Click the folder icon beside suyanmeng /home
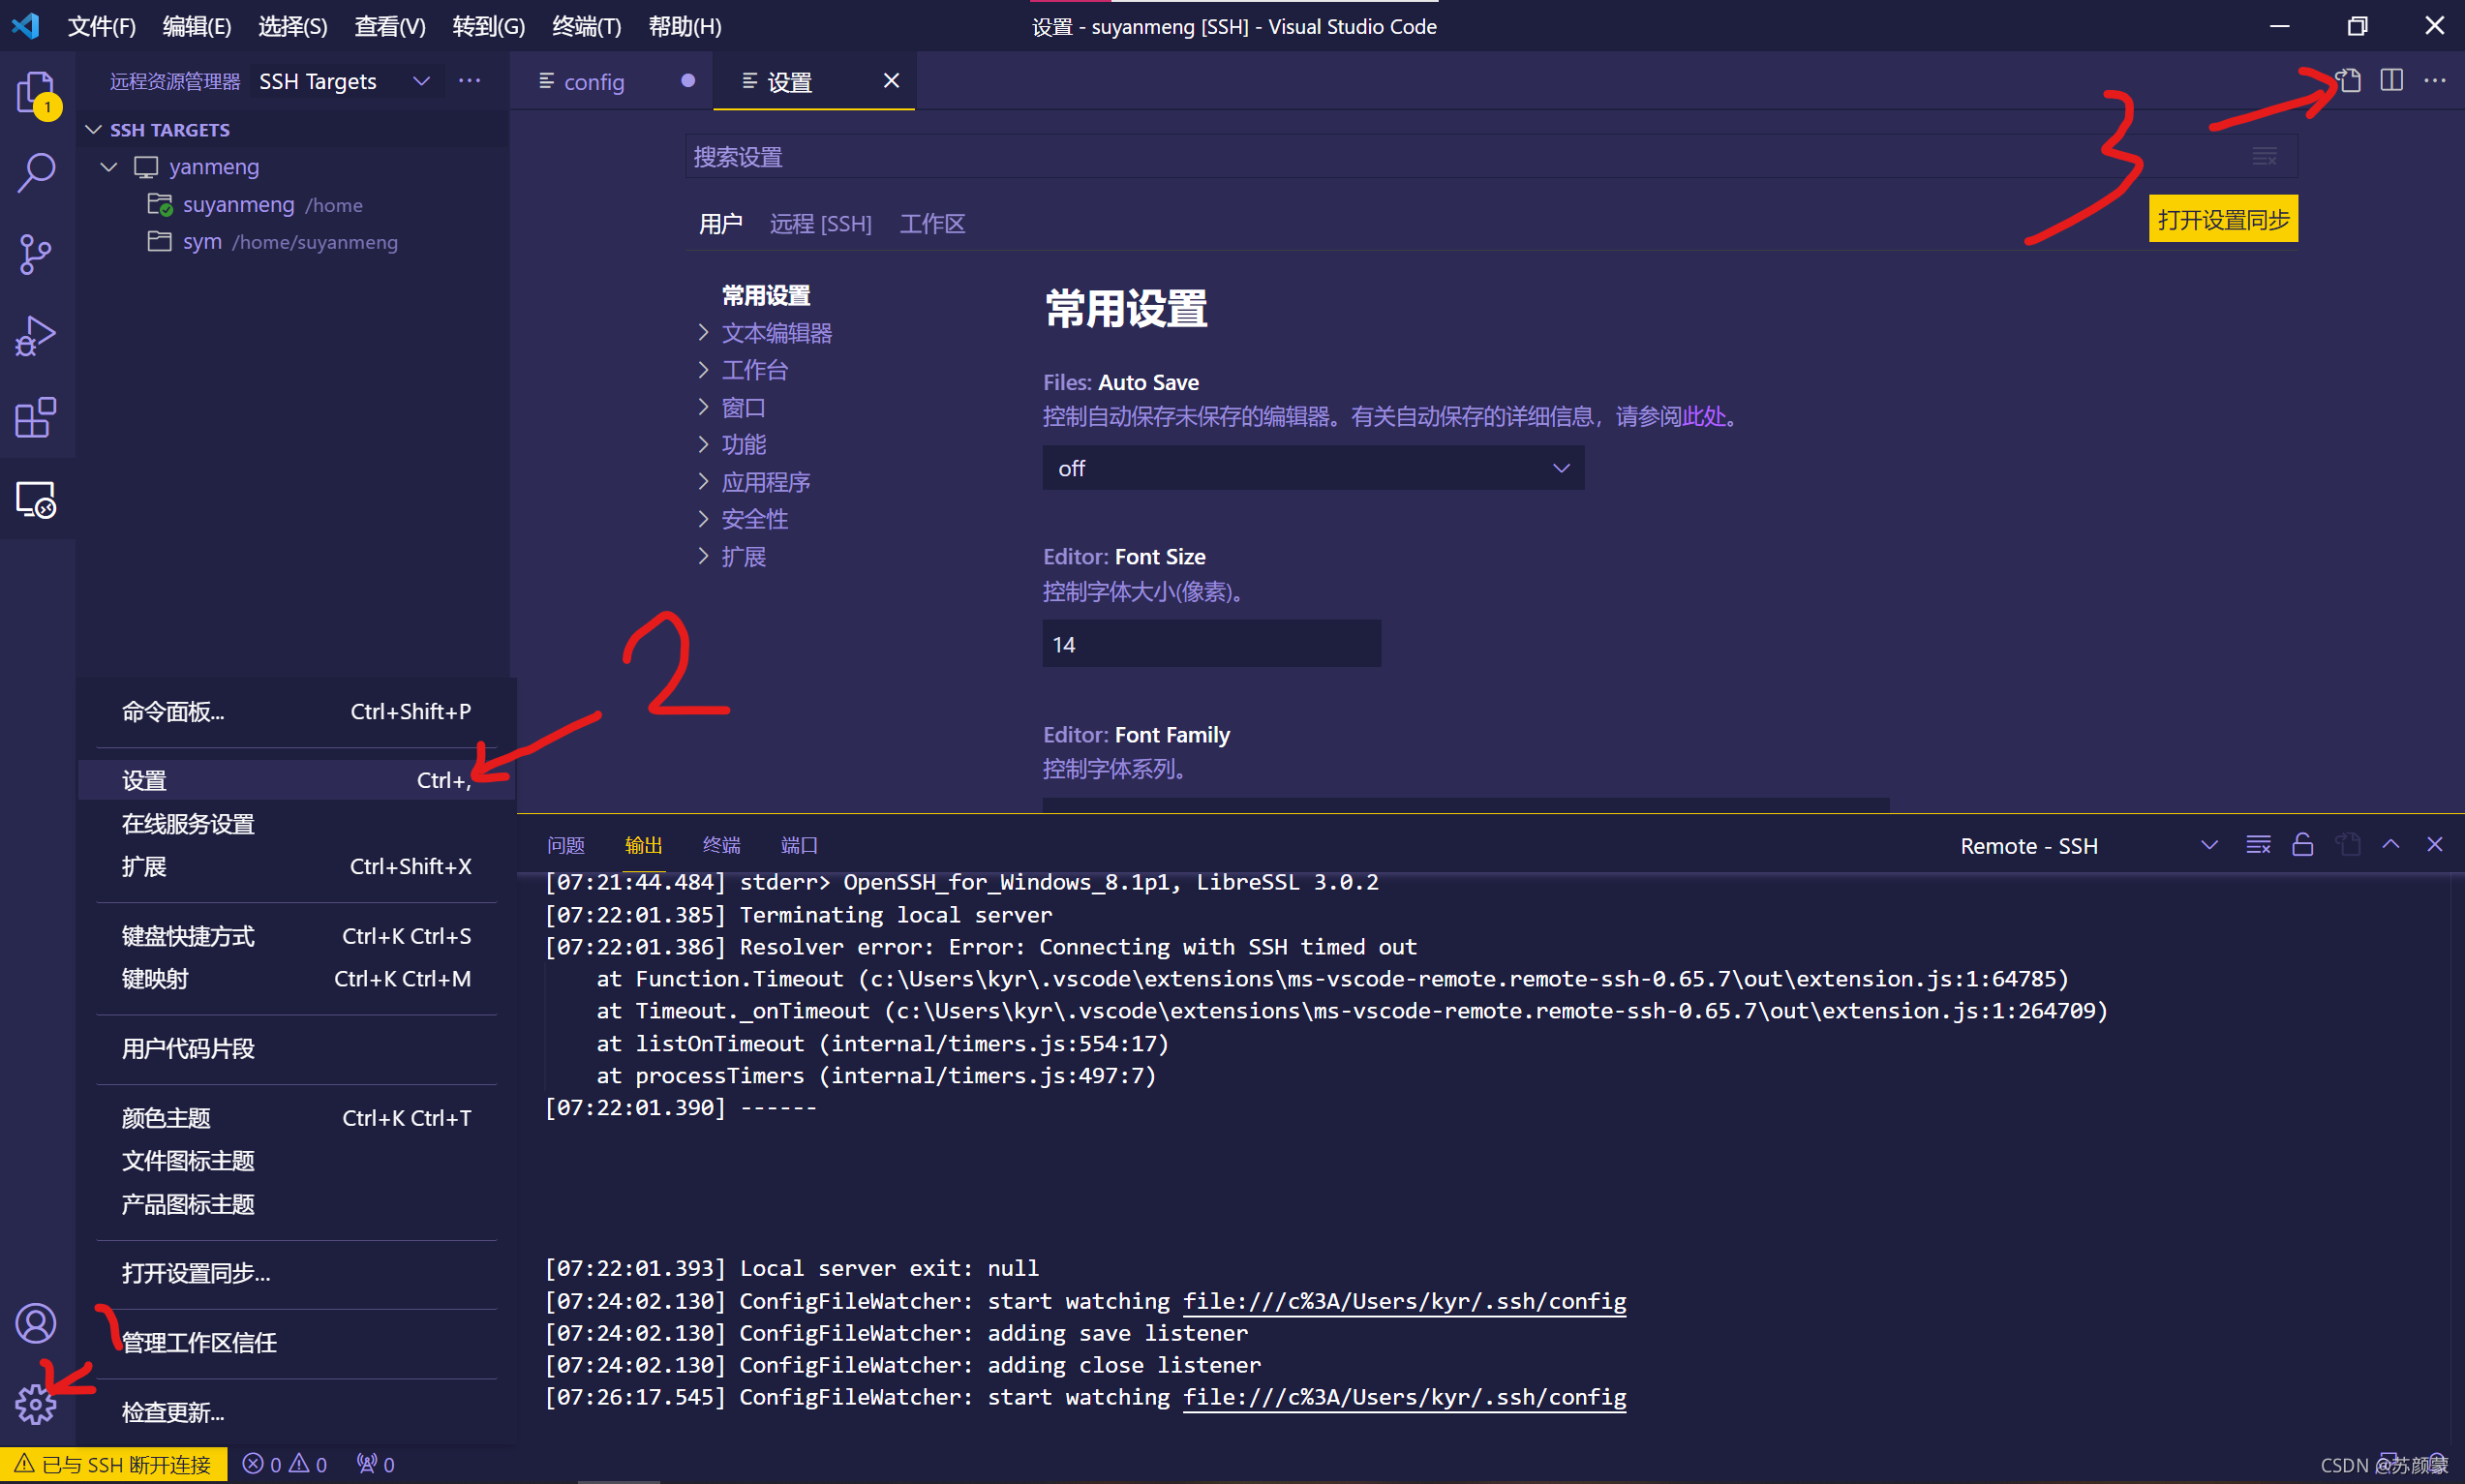The width and height of the screenshot is (2465, 1484). point(160,205)
